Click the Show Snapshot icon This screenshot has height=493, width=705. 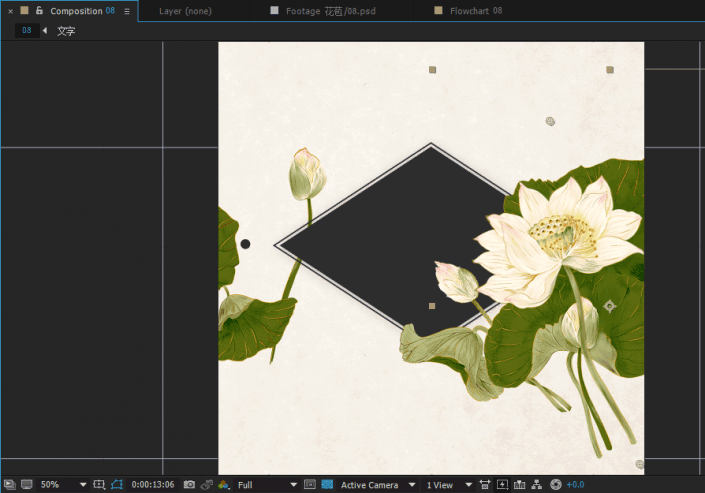point(206,484)
